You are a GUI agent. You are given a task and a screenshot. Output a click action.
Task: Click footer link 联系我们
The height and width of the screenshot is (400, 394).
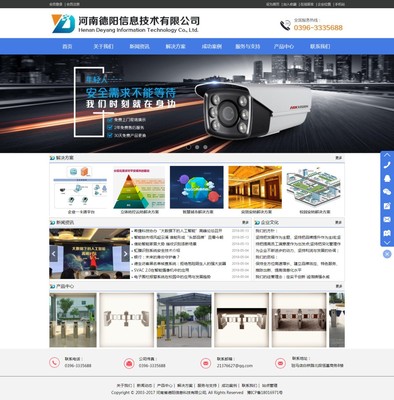(249, 386)
